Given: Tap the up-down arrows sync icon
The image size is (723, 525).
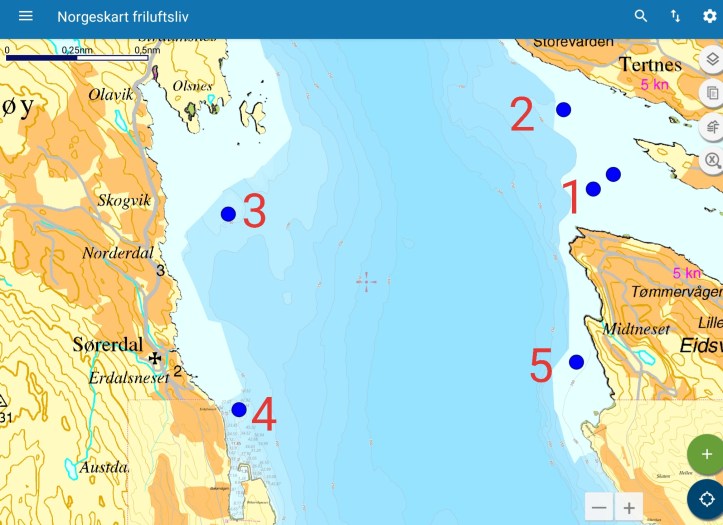Looking at the screenshot, I should tap(675, 17).
